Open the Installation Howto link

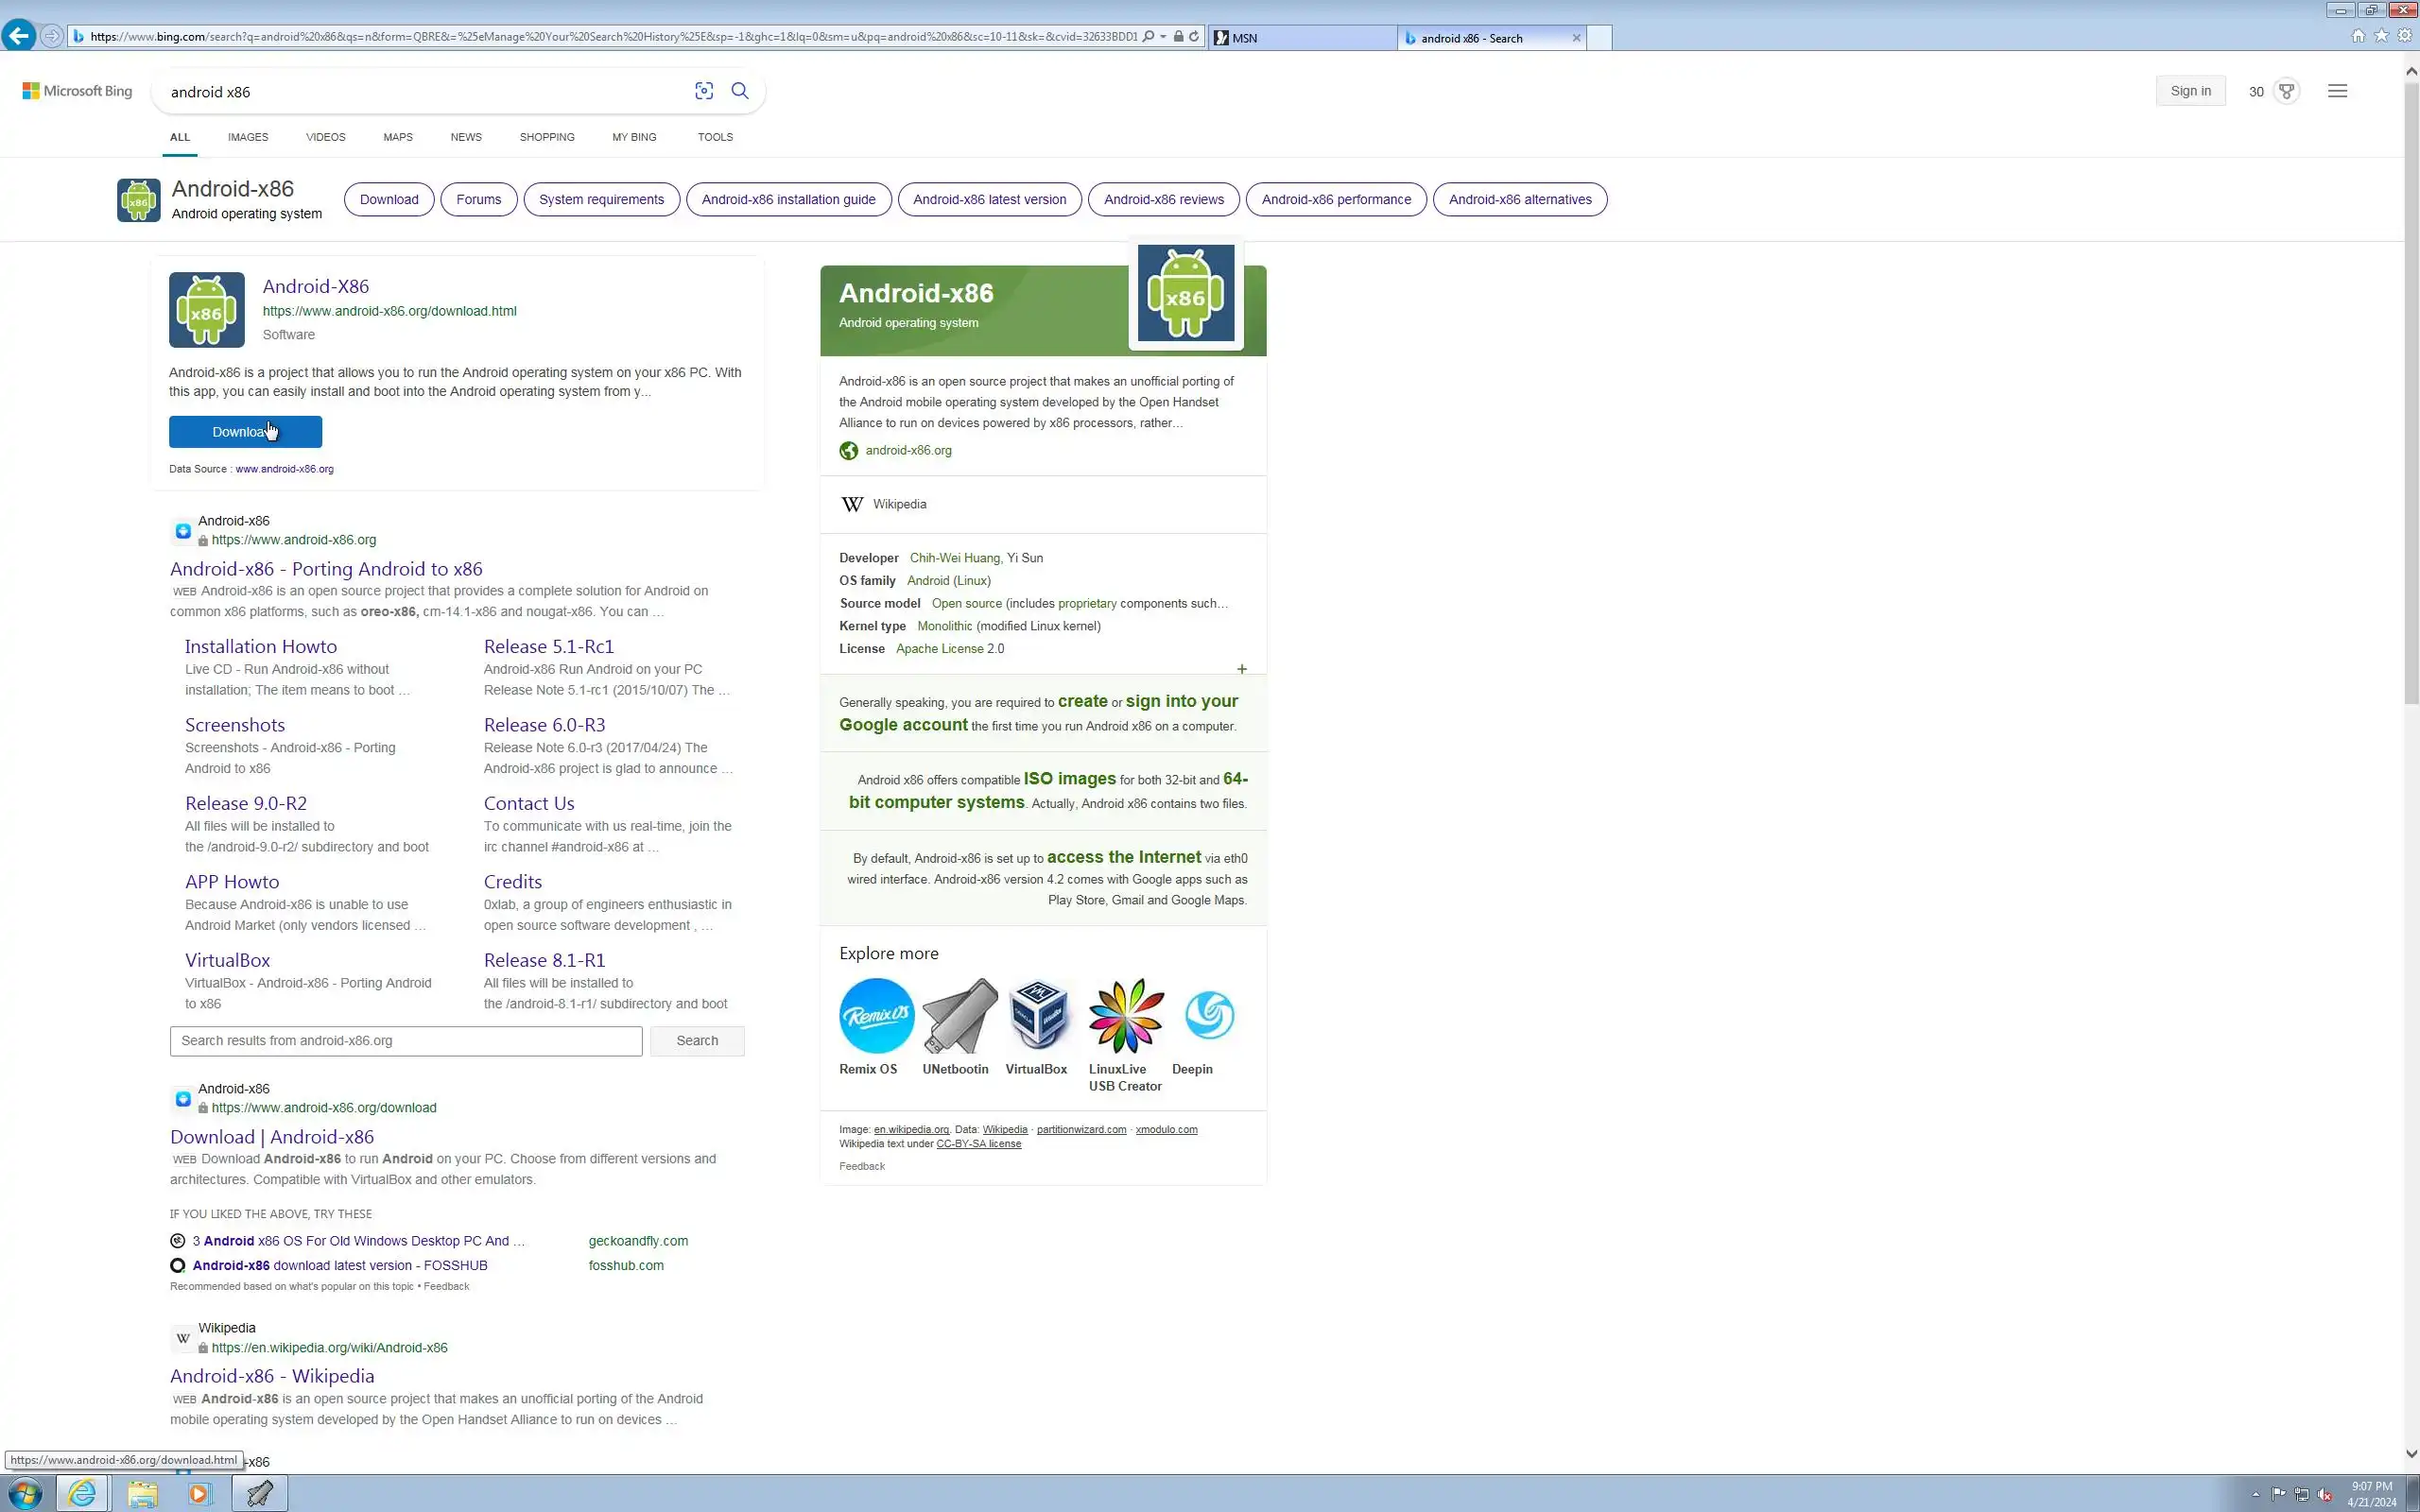[260, 646]
